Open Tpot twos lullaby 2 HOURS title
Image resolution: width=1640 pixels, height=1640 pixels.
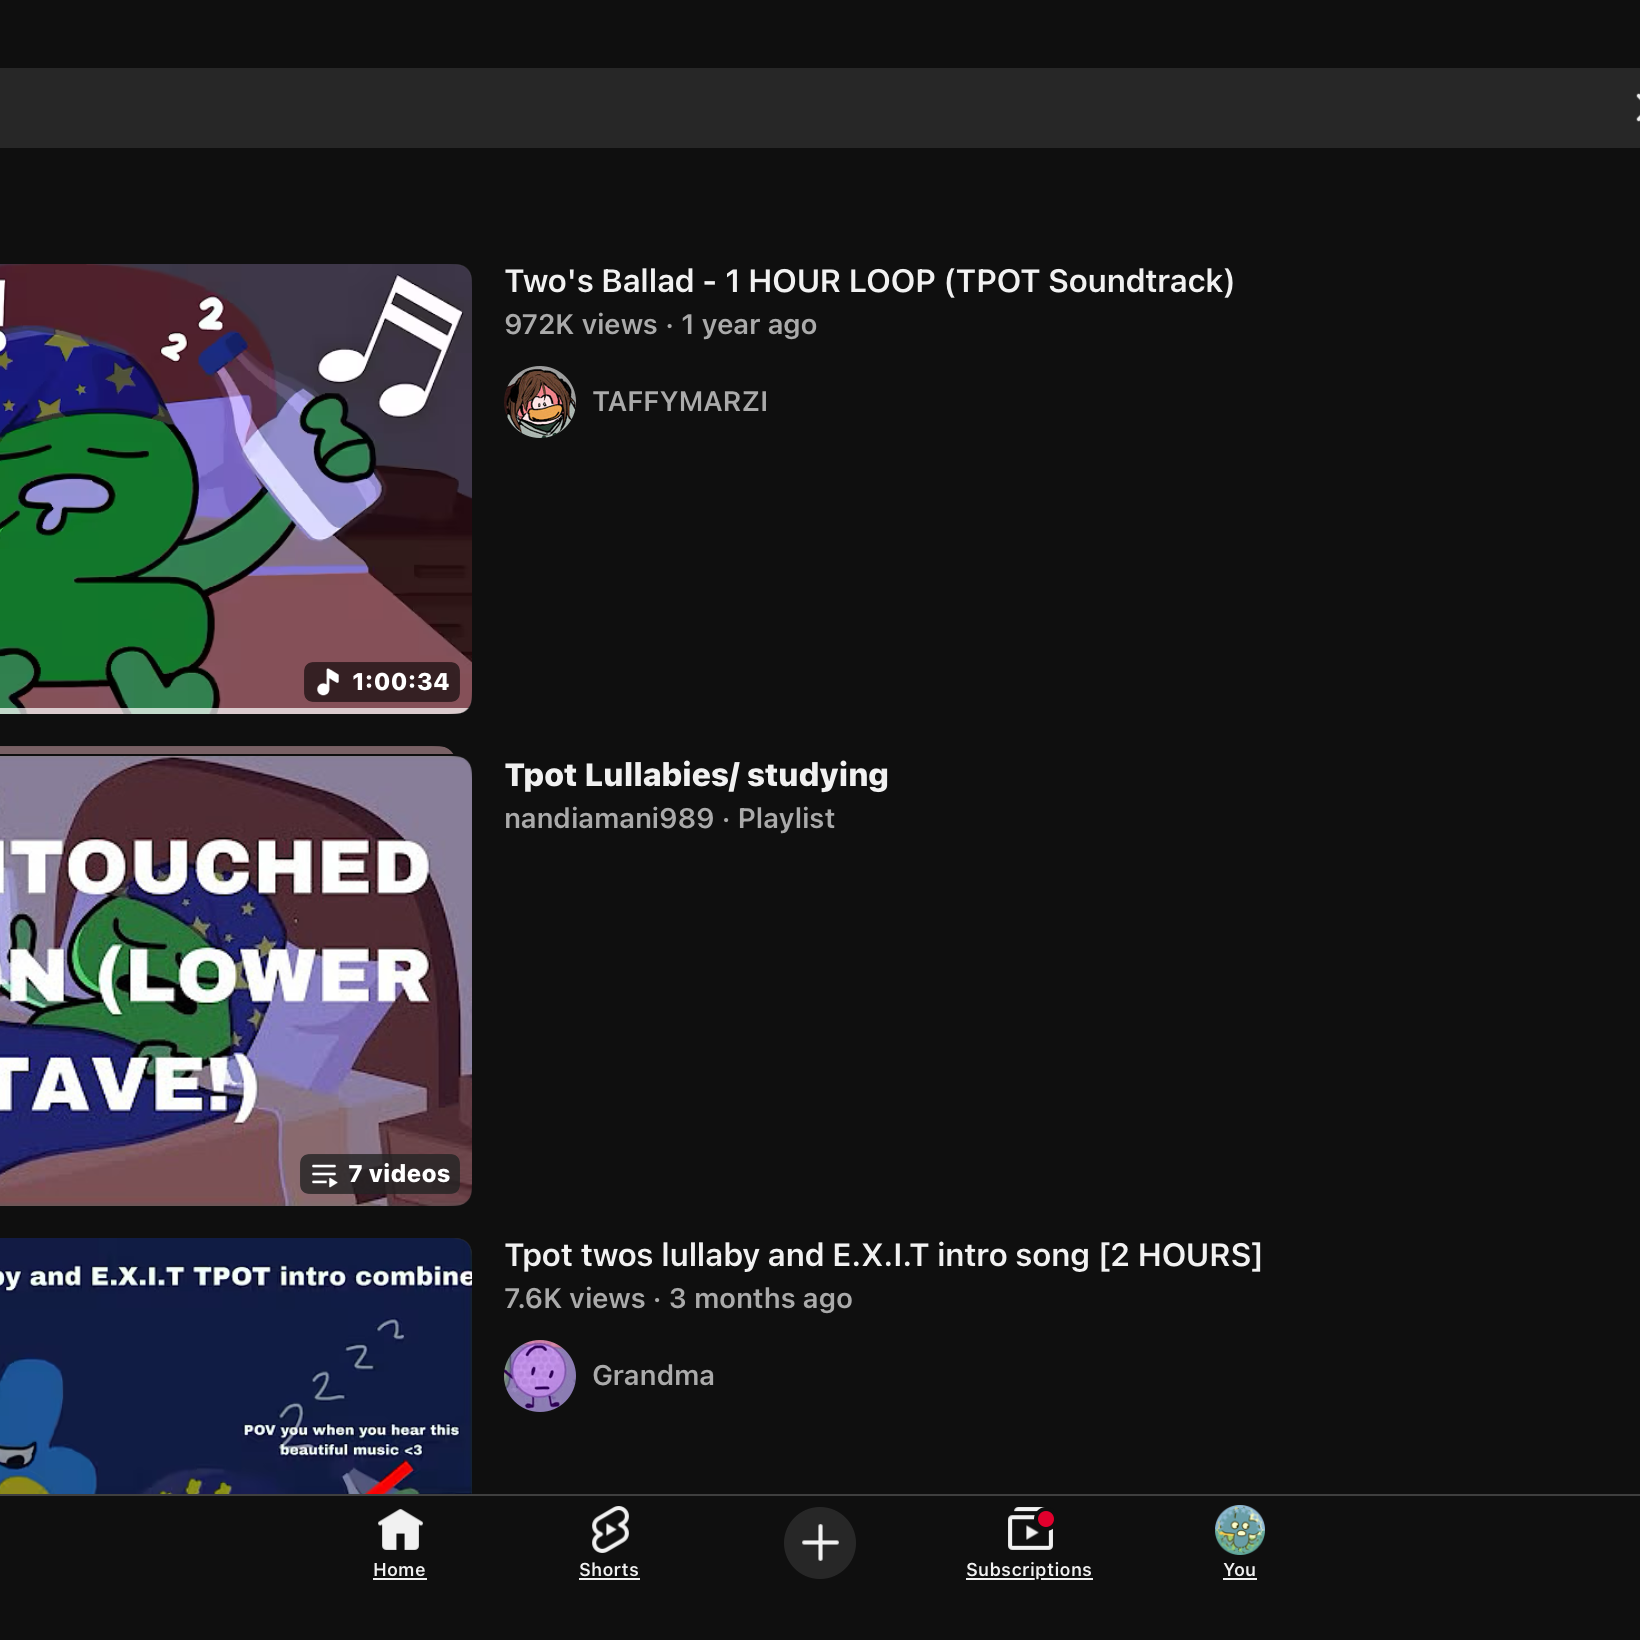point(883,1255)
